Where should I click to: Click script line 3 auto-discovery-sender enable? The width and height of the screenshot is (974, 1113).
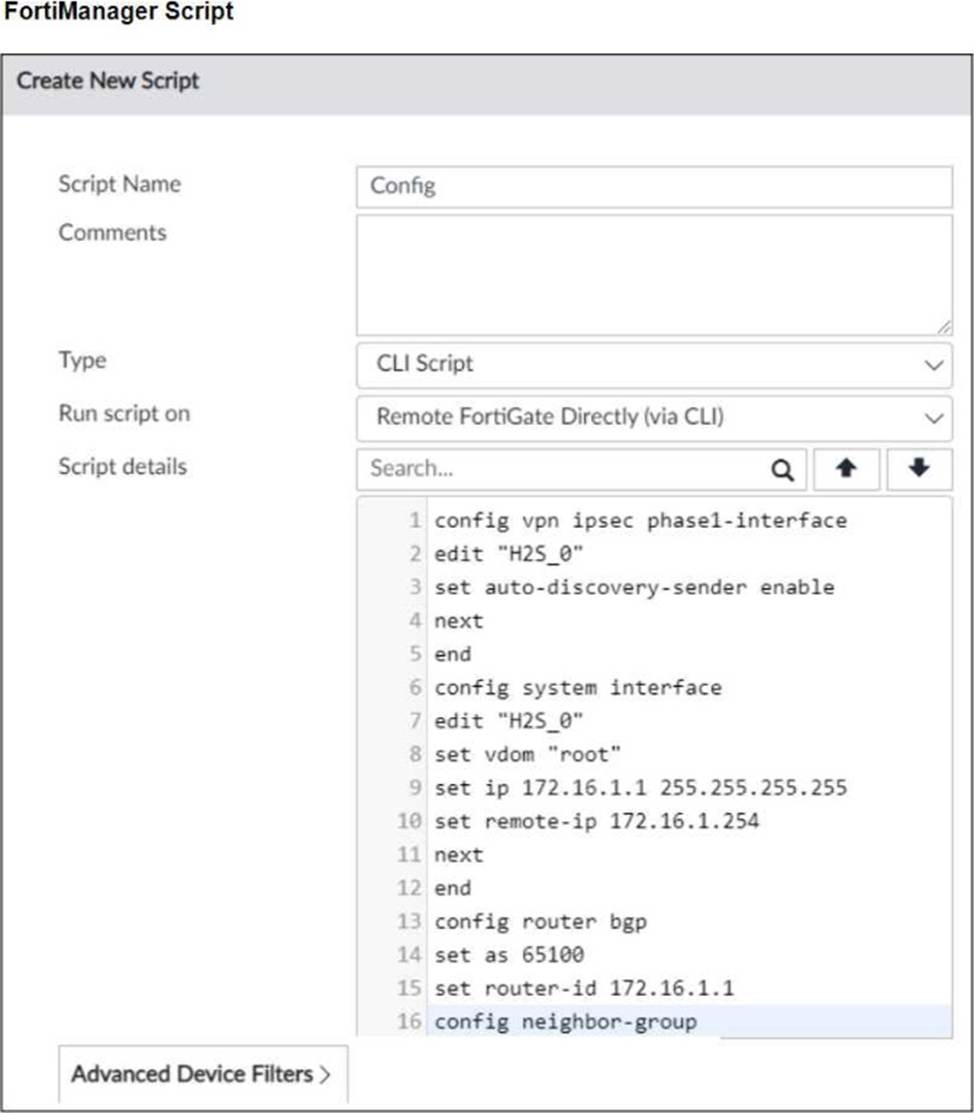click(x=634, y=587)
